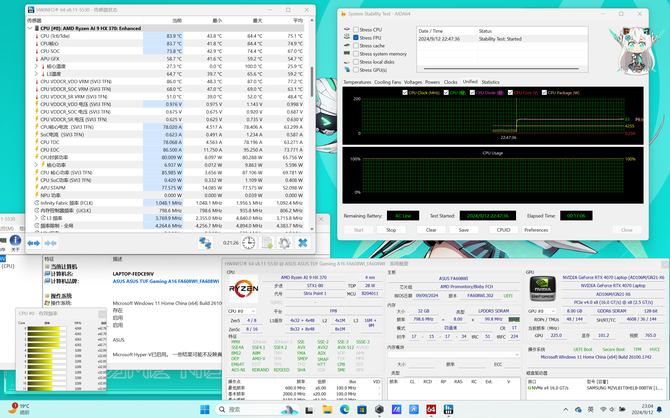The width and height of the screenshot is (670, 418).
Task: Enable the Stress CPU checkbox
Action: point(356,29)
